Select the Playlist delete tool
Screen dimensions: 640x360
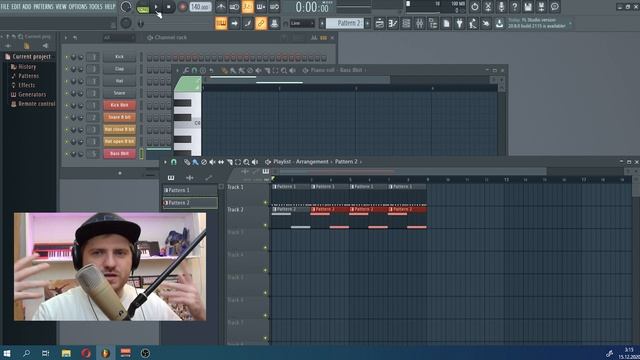[x=204, y=162]
